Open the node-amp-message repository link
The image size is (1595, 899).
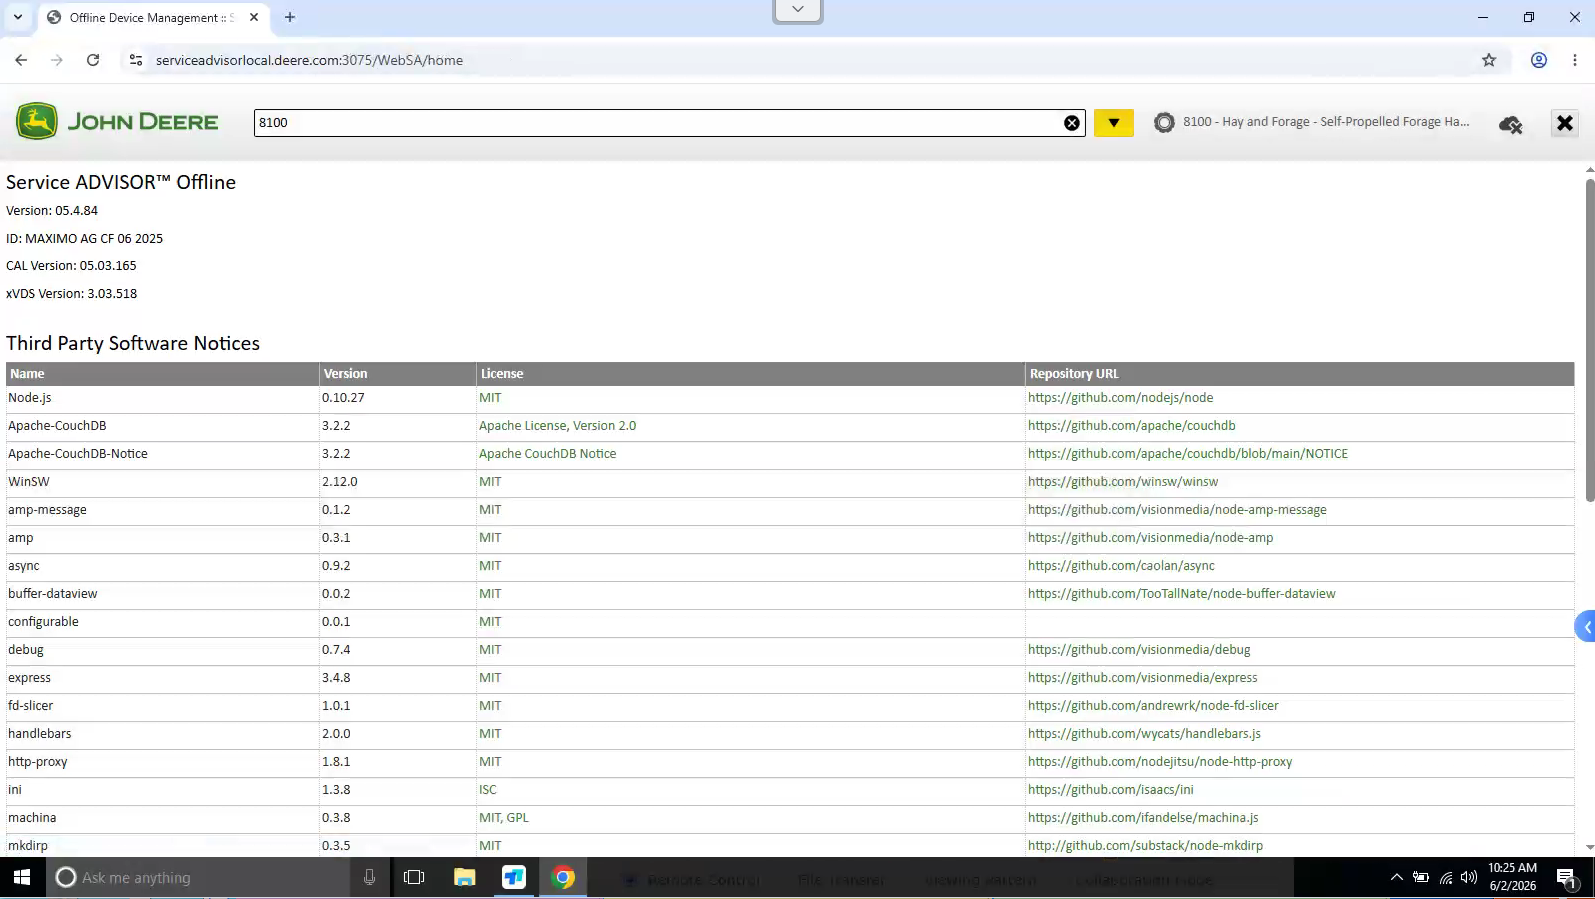tap(1177, 510)
